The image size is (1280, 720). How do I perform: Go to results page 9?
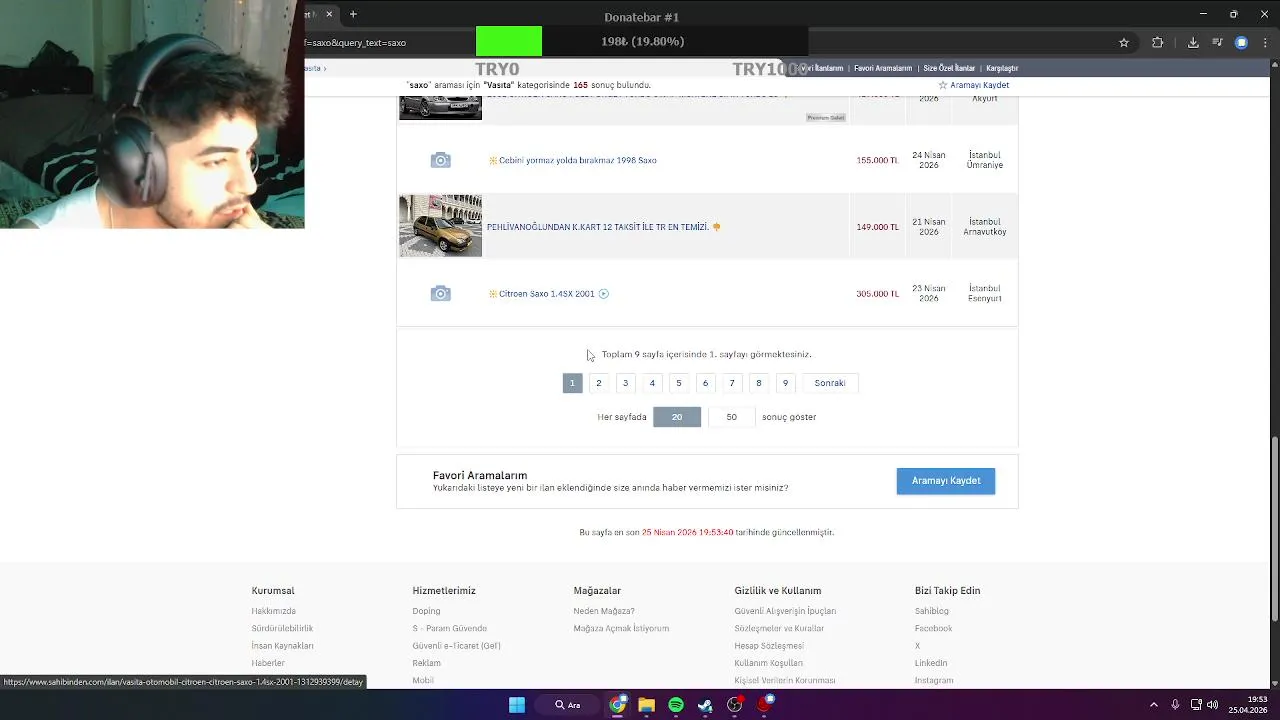coord(785,383)
